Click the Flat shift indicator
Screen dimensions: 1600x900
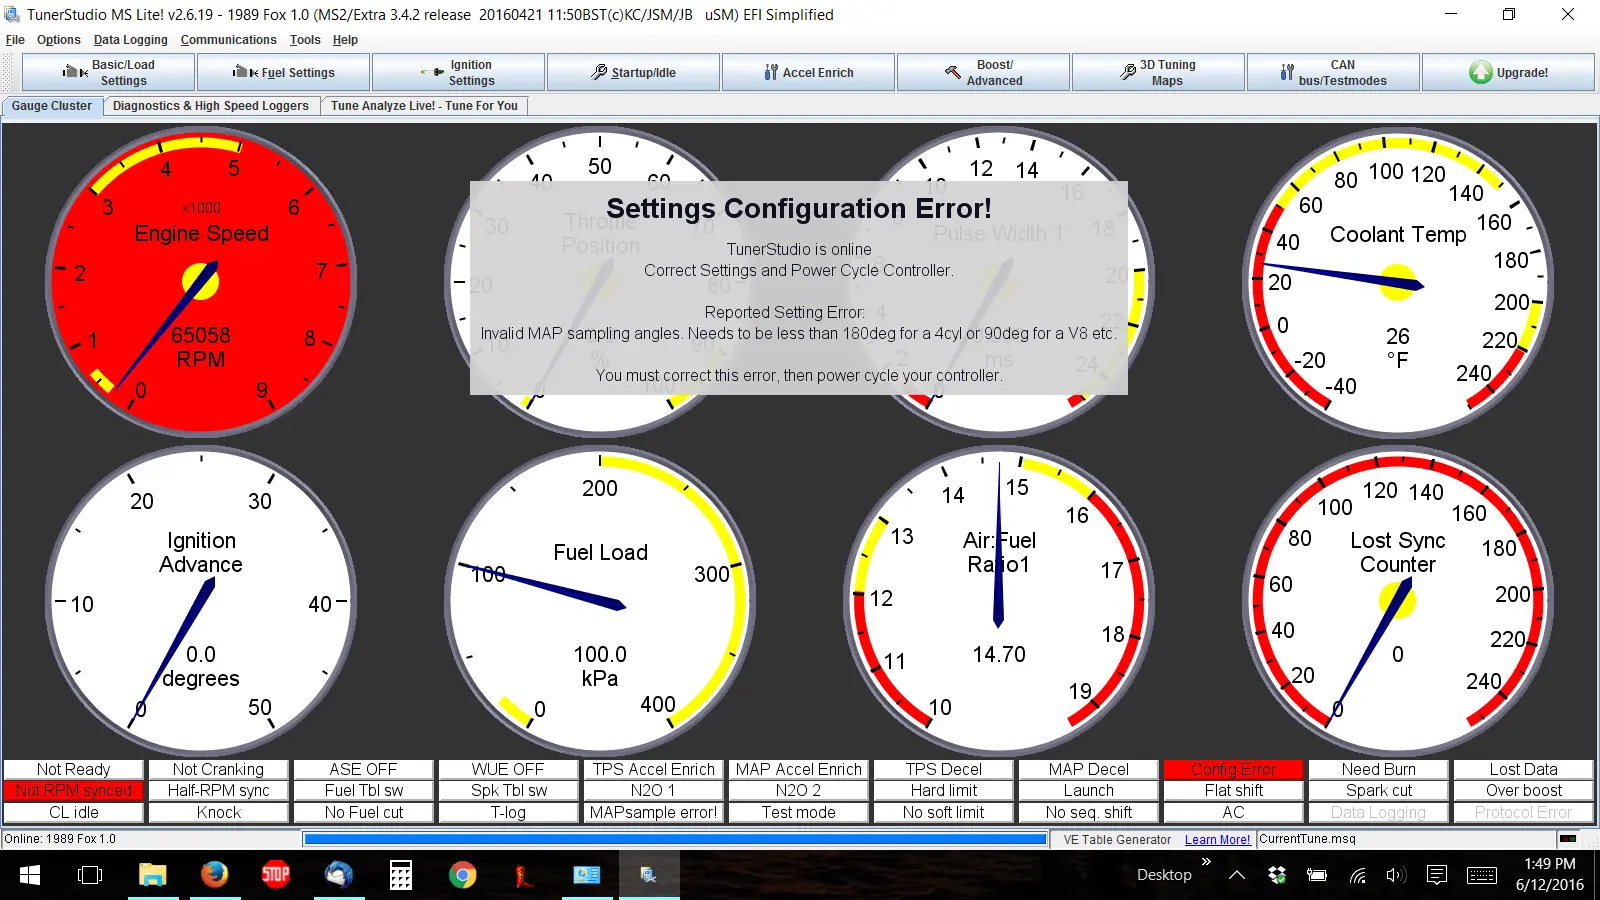[1234, 790]
